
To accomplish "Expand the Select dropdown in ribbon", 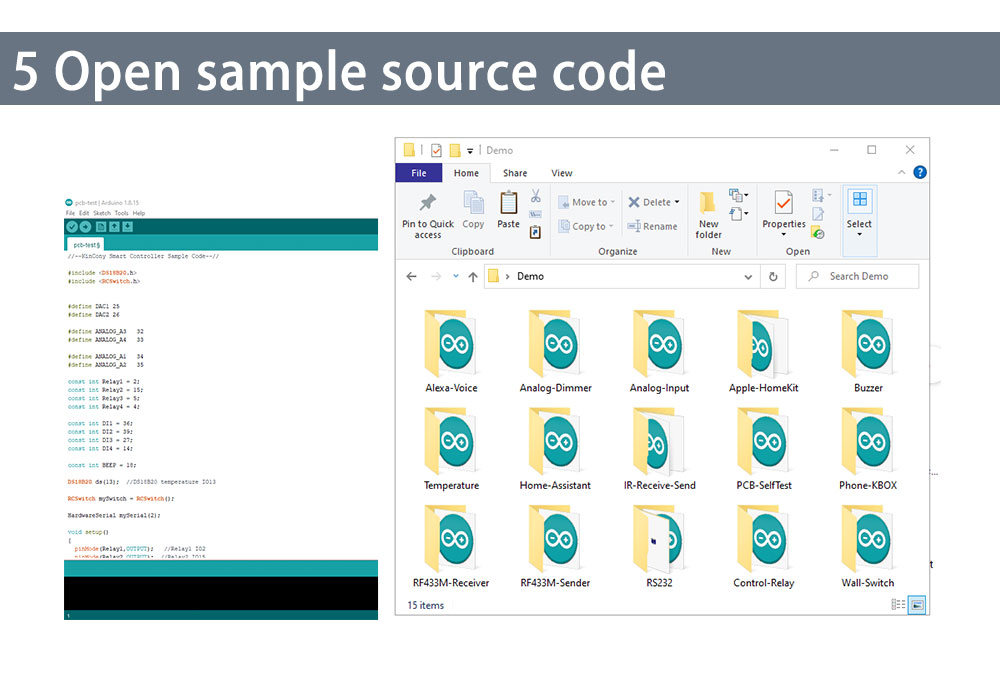I will (x=859, y=235).
